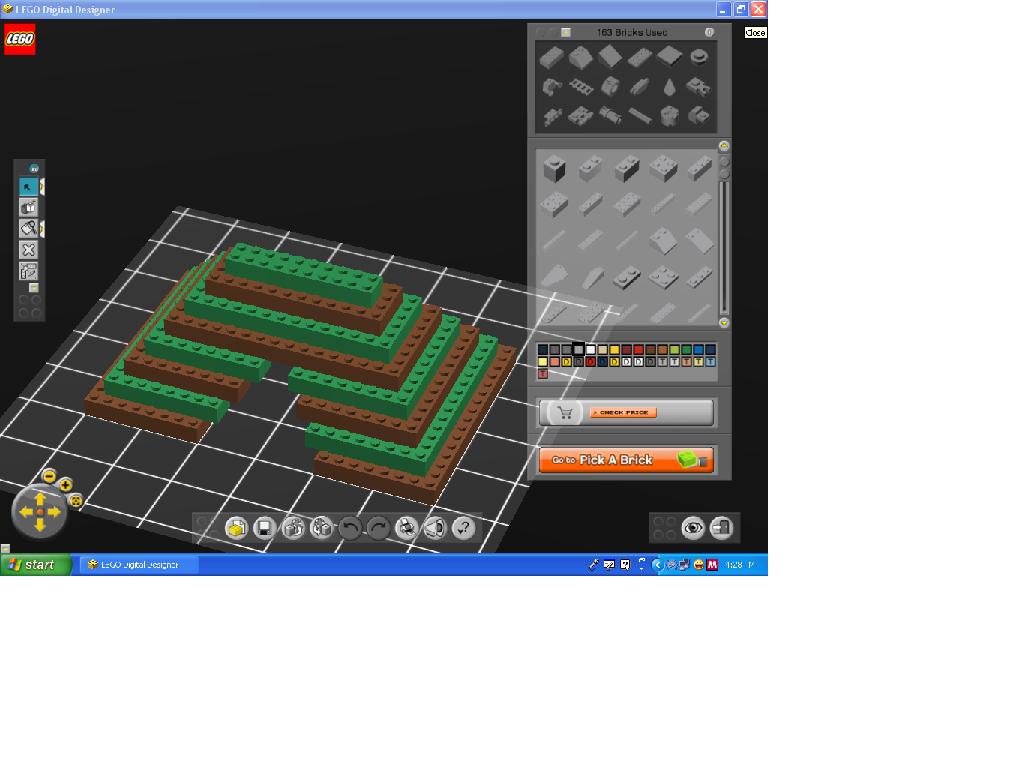Pick the bright blue color swatch

click(x=699, y=350)
